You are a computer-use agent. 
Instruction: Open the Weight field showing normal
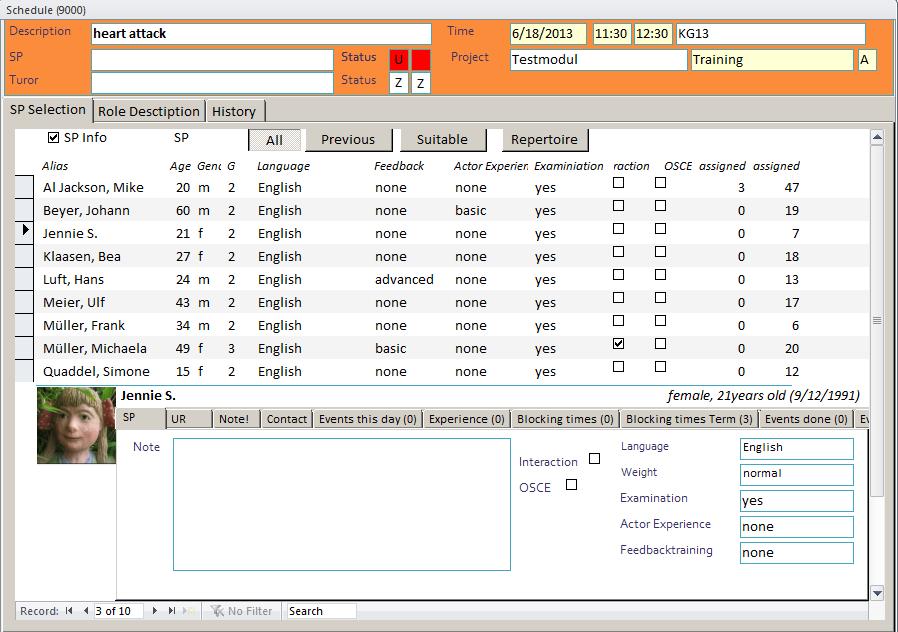coord(796,474)
